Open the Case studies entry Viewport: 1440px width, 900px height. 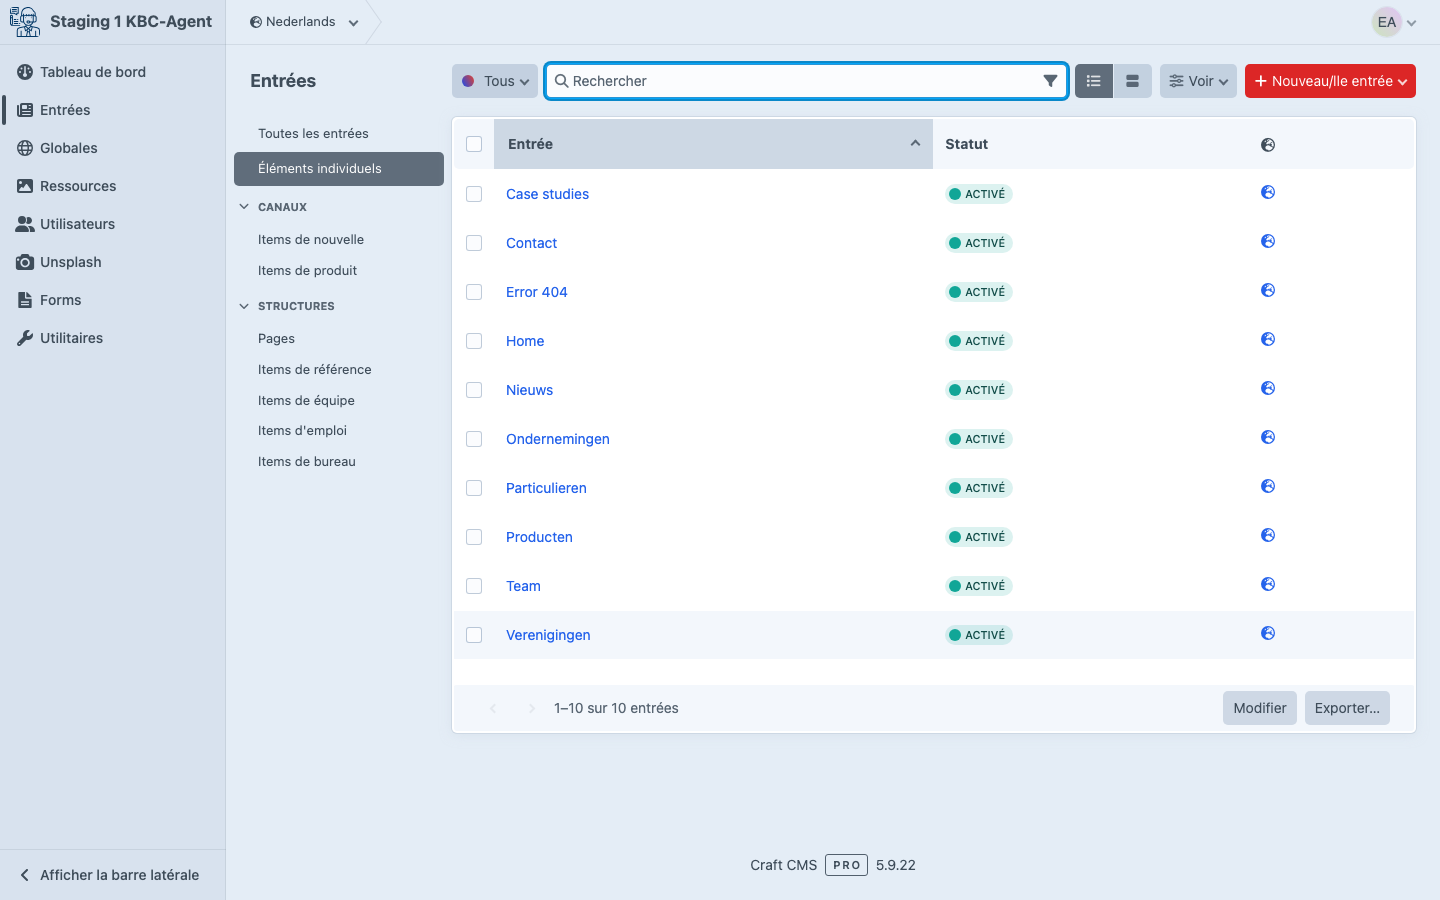[547, 194]
